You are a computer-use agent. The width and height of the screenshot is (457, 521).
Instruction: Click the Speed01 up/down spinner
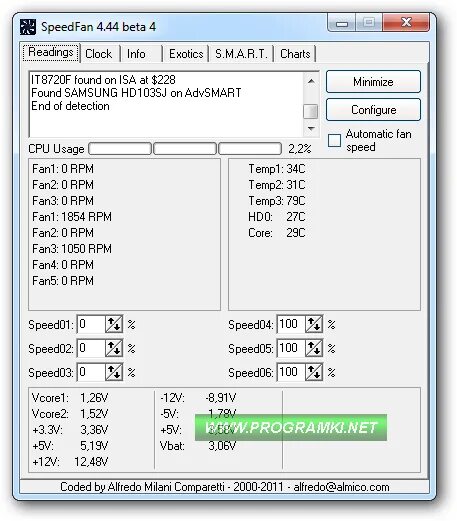point(114,324)
